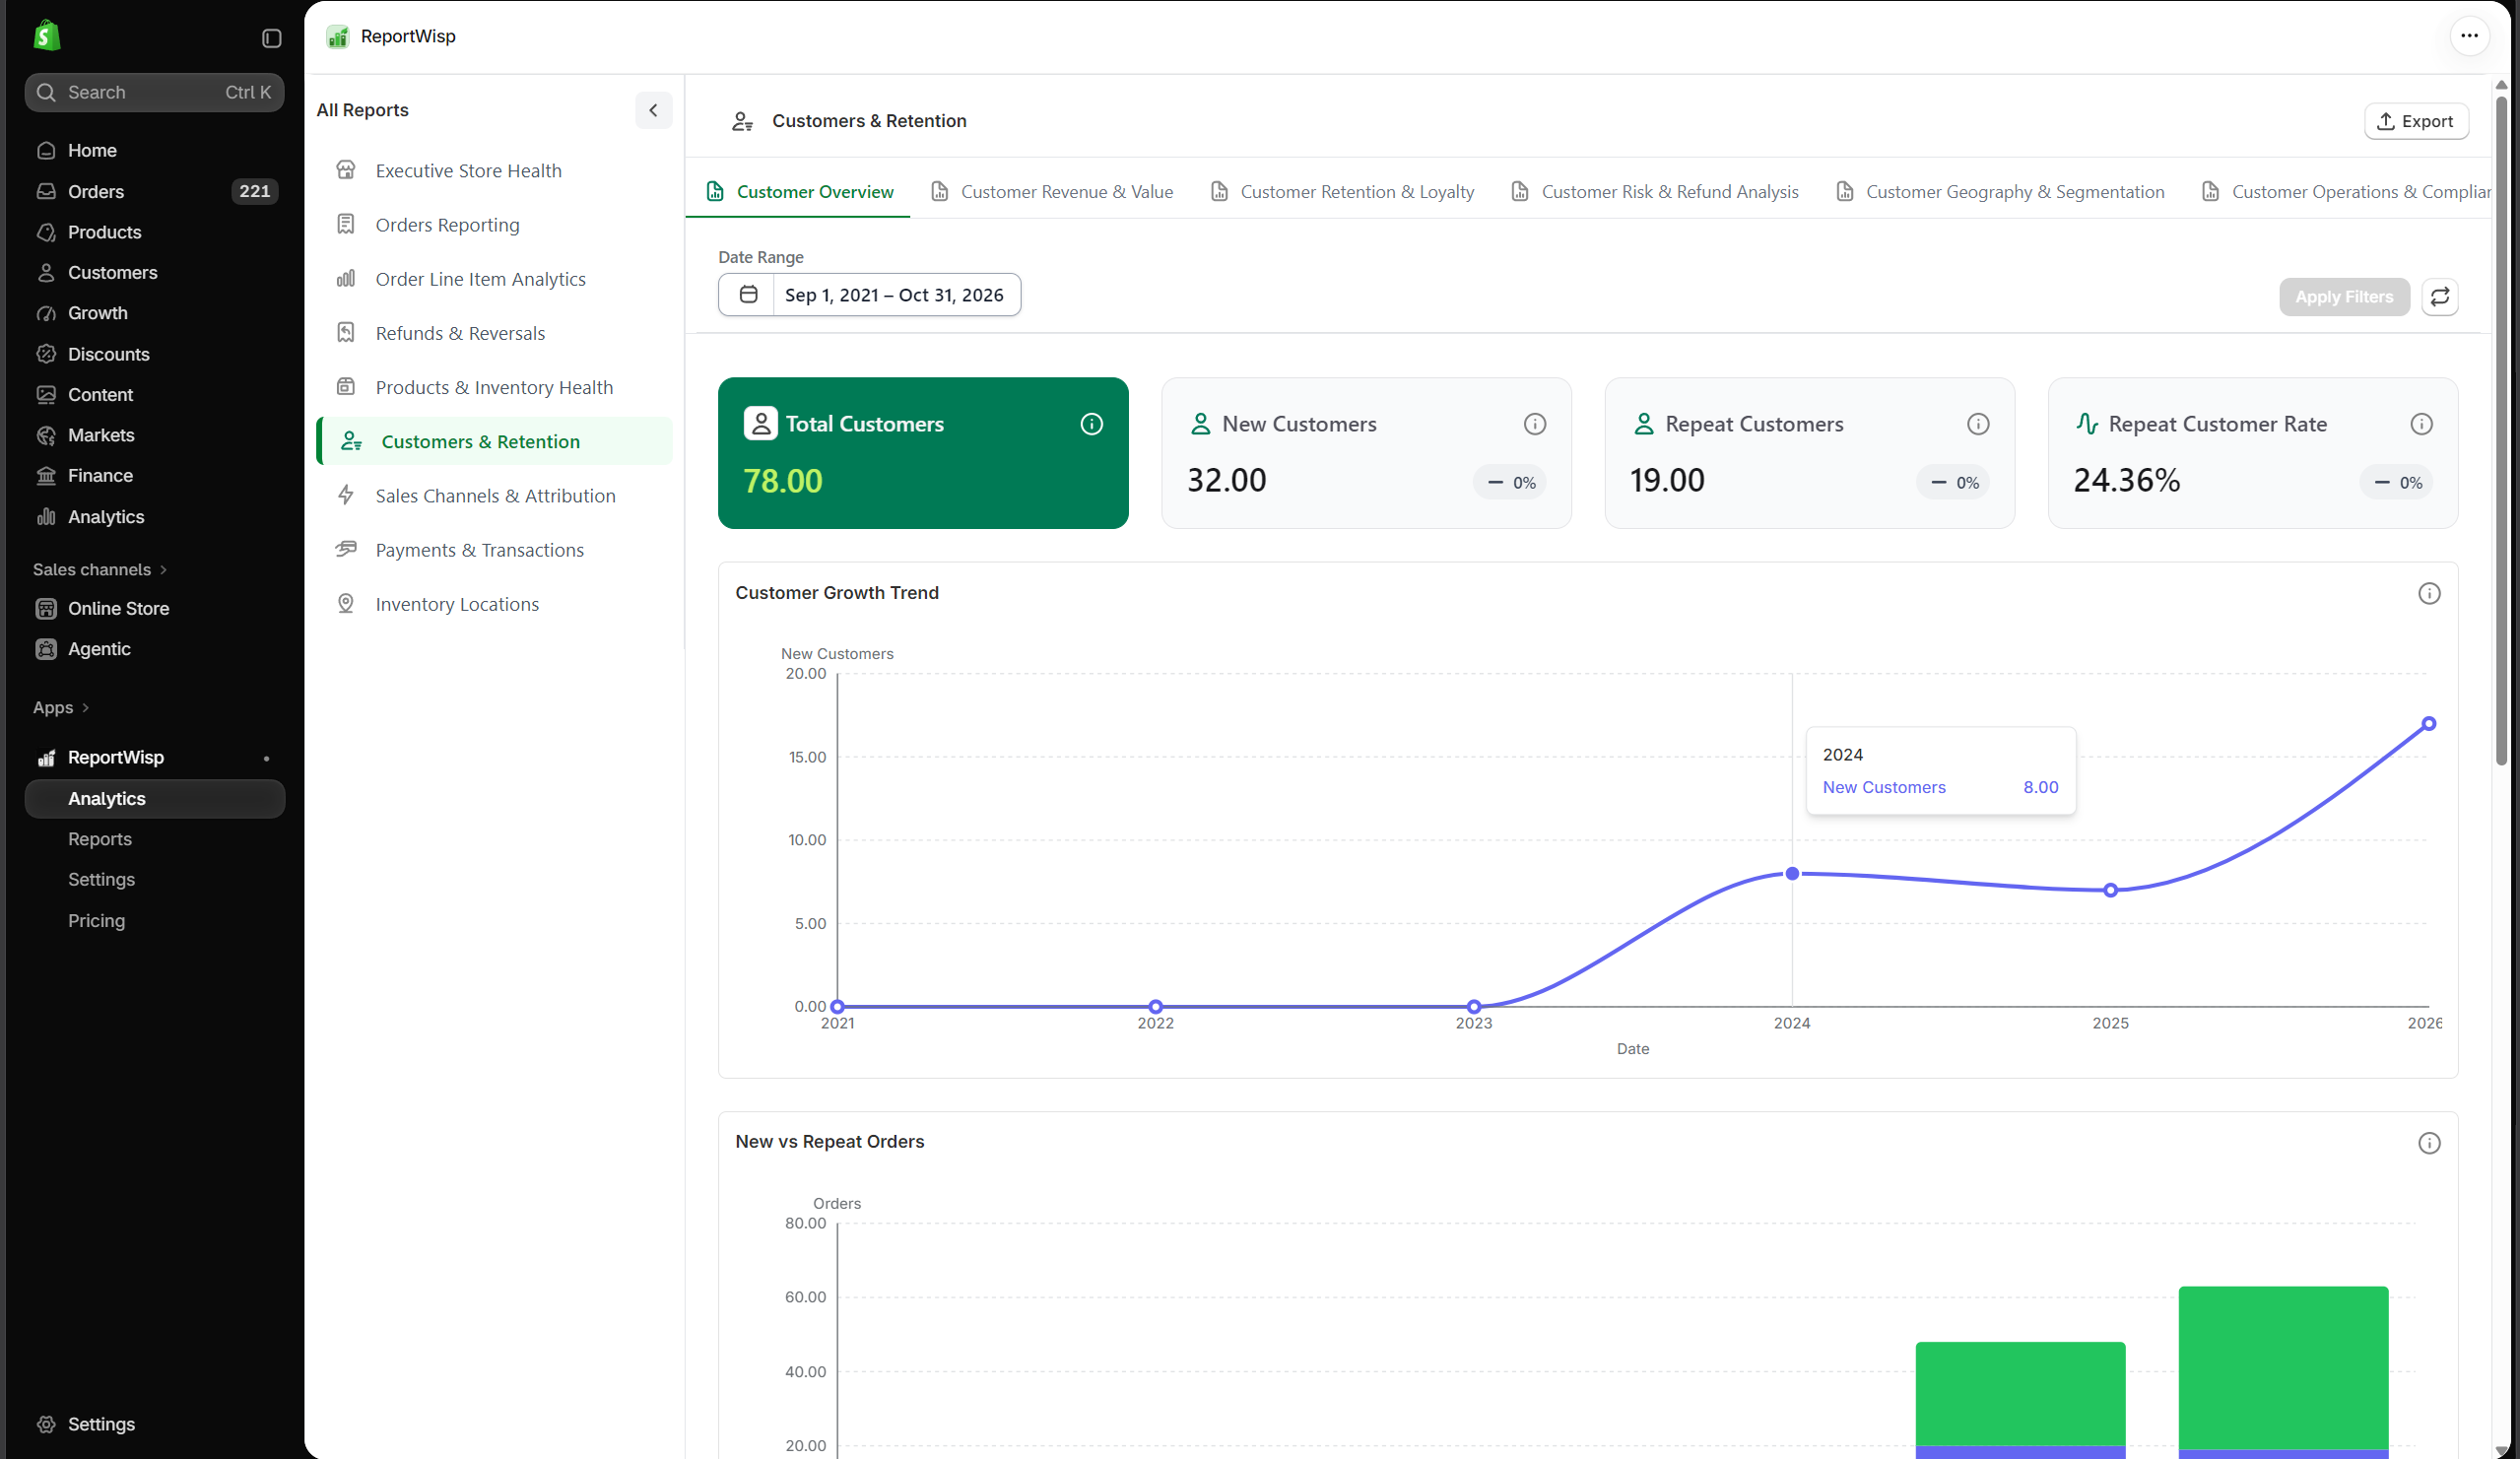Click the page vertical scrollbar
Viewport: 2520px width, 1459px height.
(x=2501, y=430)
